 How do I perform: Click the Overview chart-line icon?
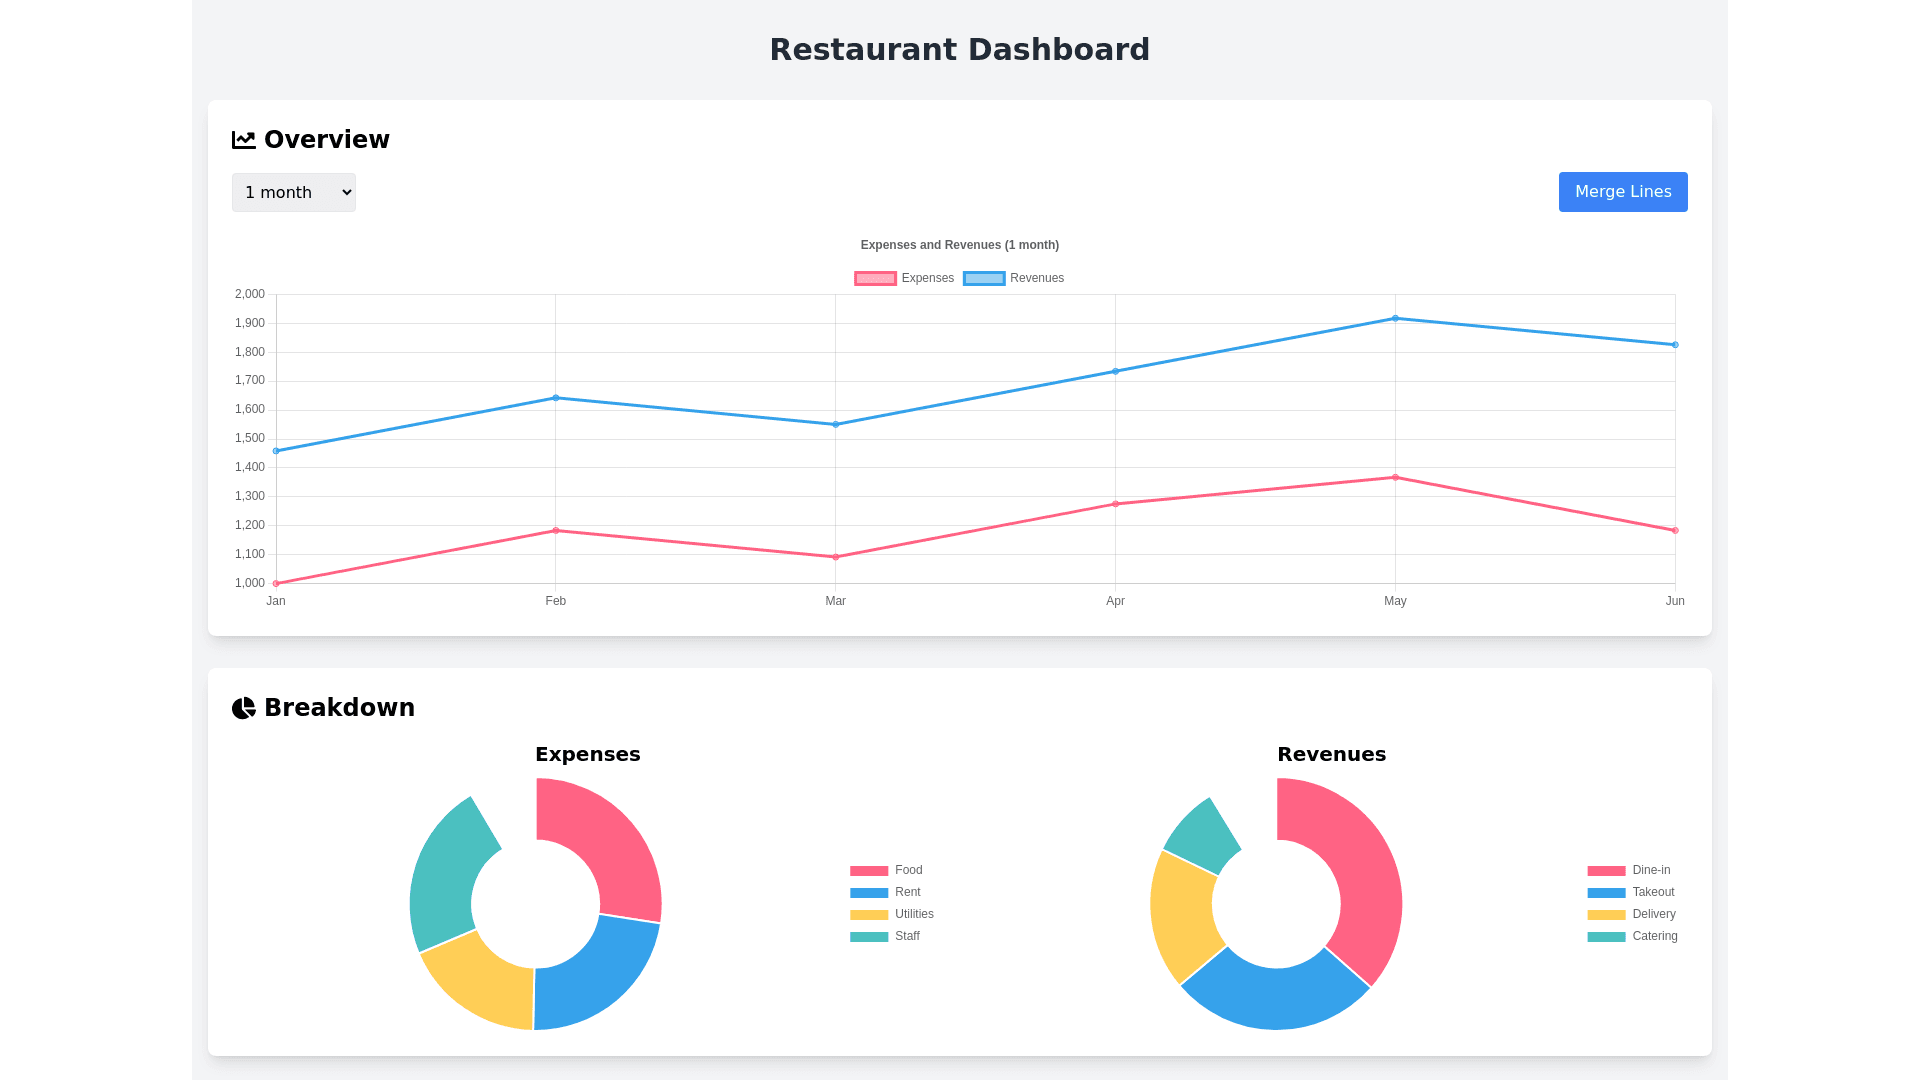243,140
